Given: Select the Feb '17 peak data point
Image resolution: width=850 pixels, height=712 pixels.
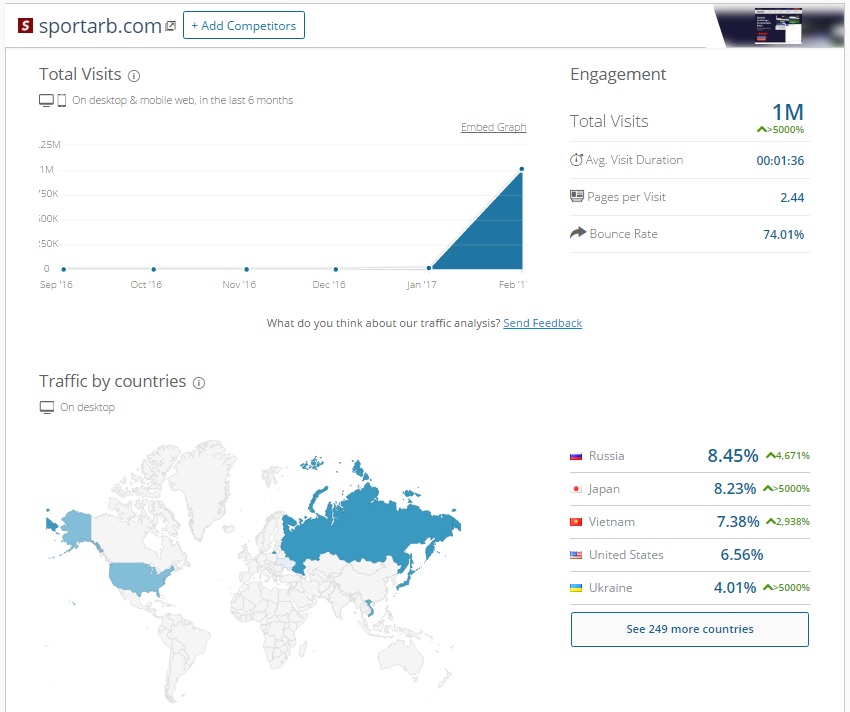Looking at the screenshot, I should pyautogui.click(x=521, y=169).
